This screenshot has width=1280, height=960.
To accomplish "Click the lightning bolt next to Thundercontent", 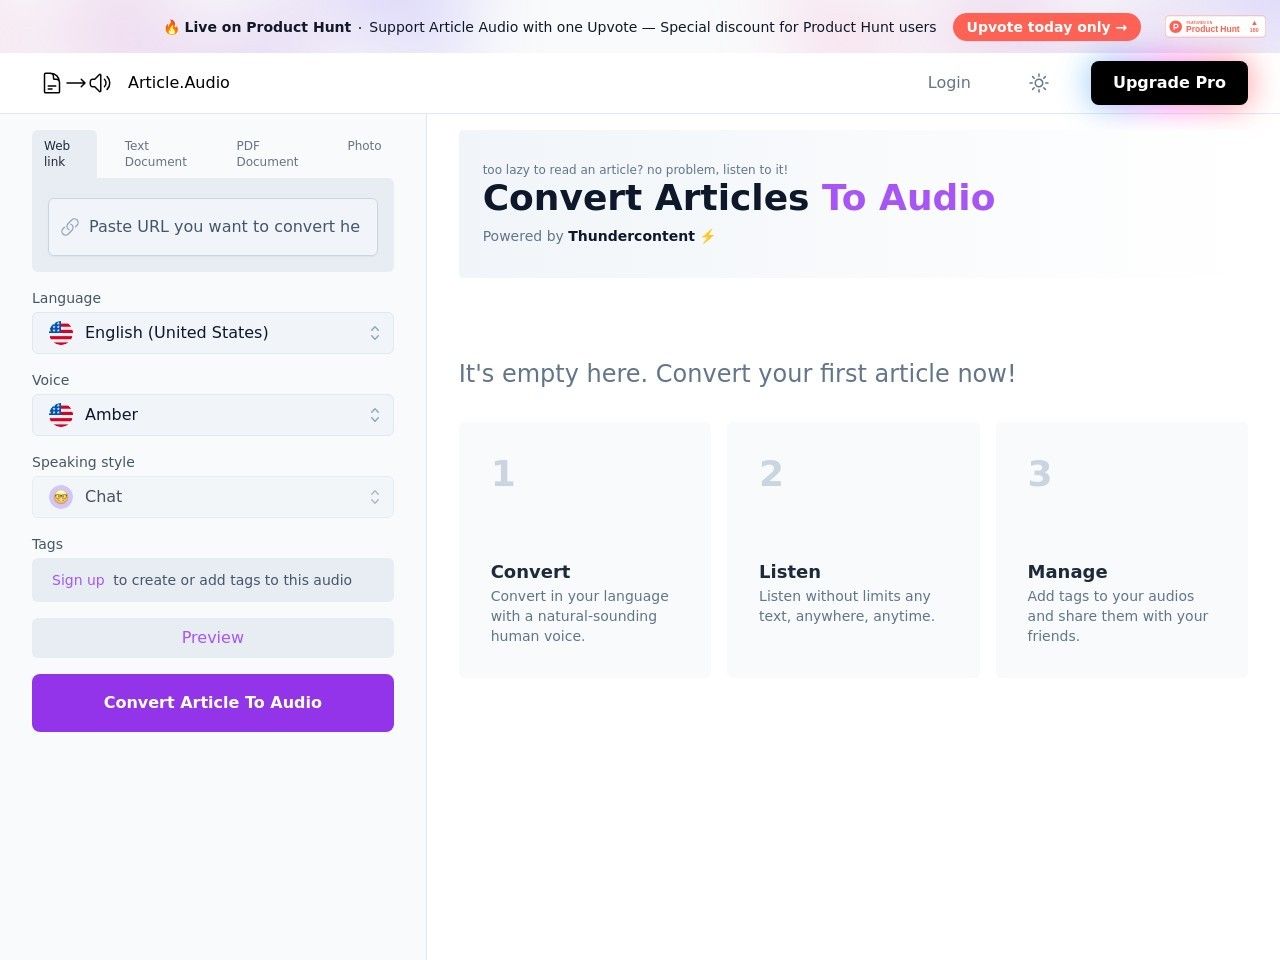I will (708, 236).
